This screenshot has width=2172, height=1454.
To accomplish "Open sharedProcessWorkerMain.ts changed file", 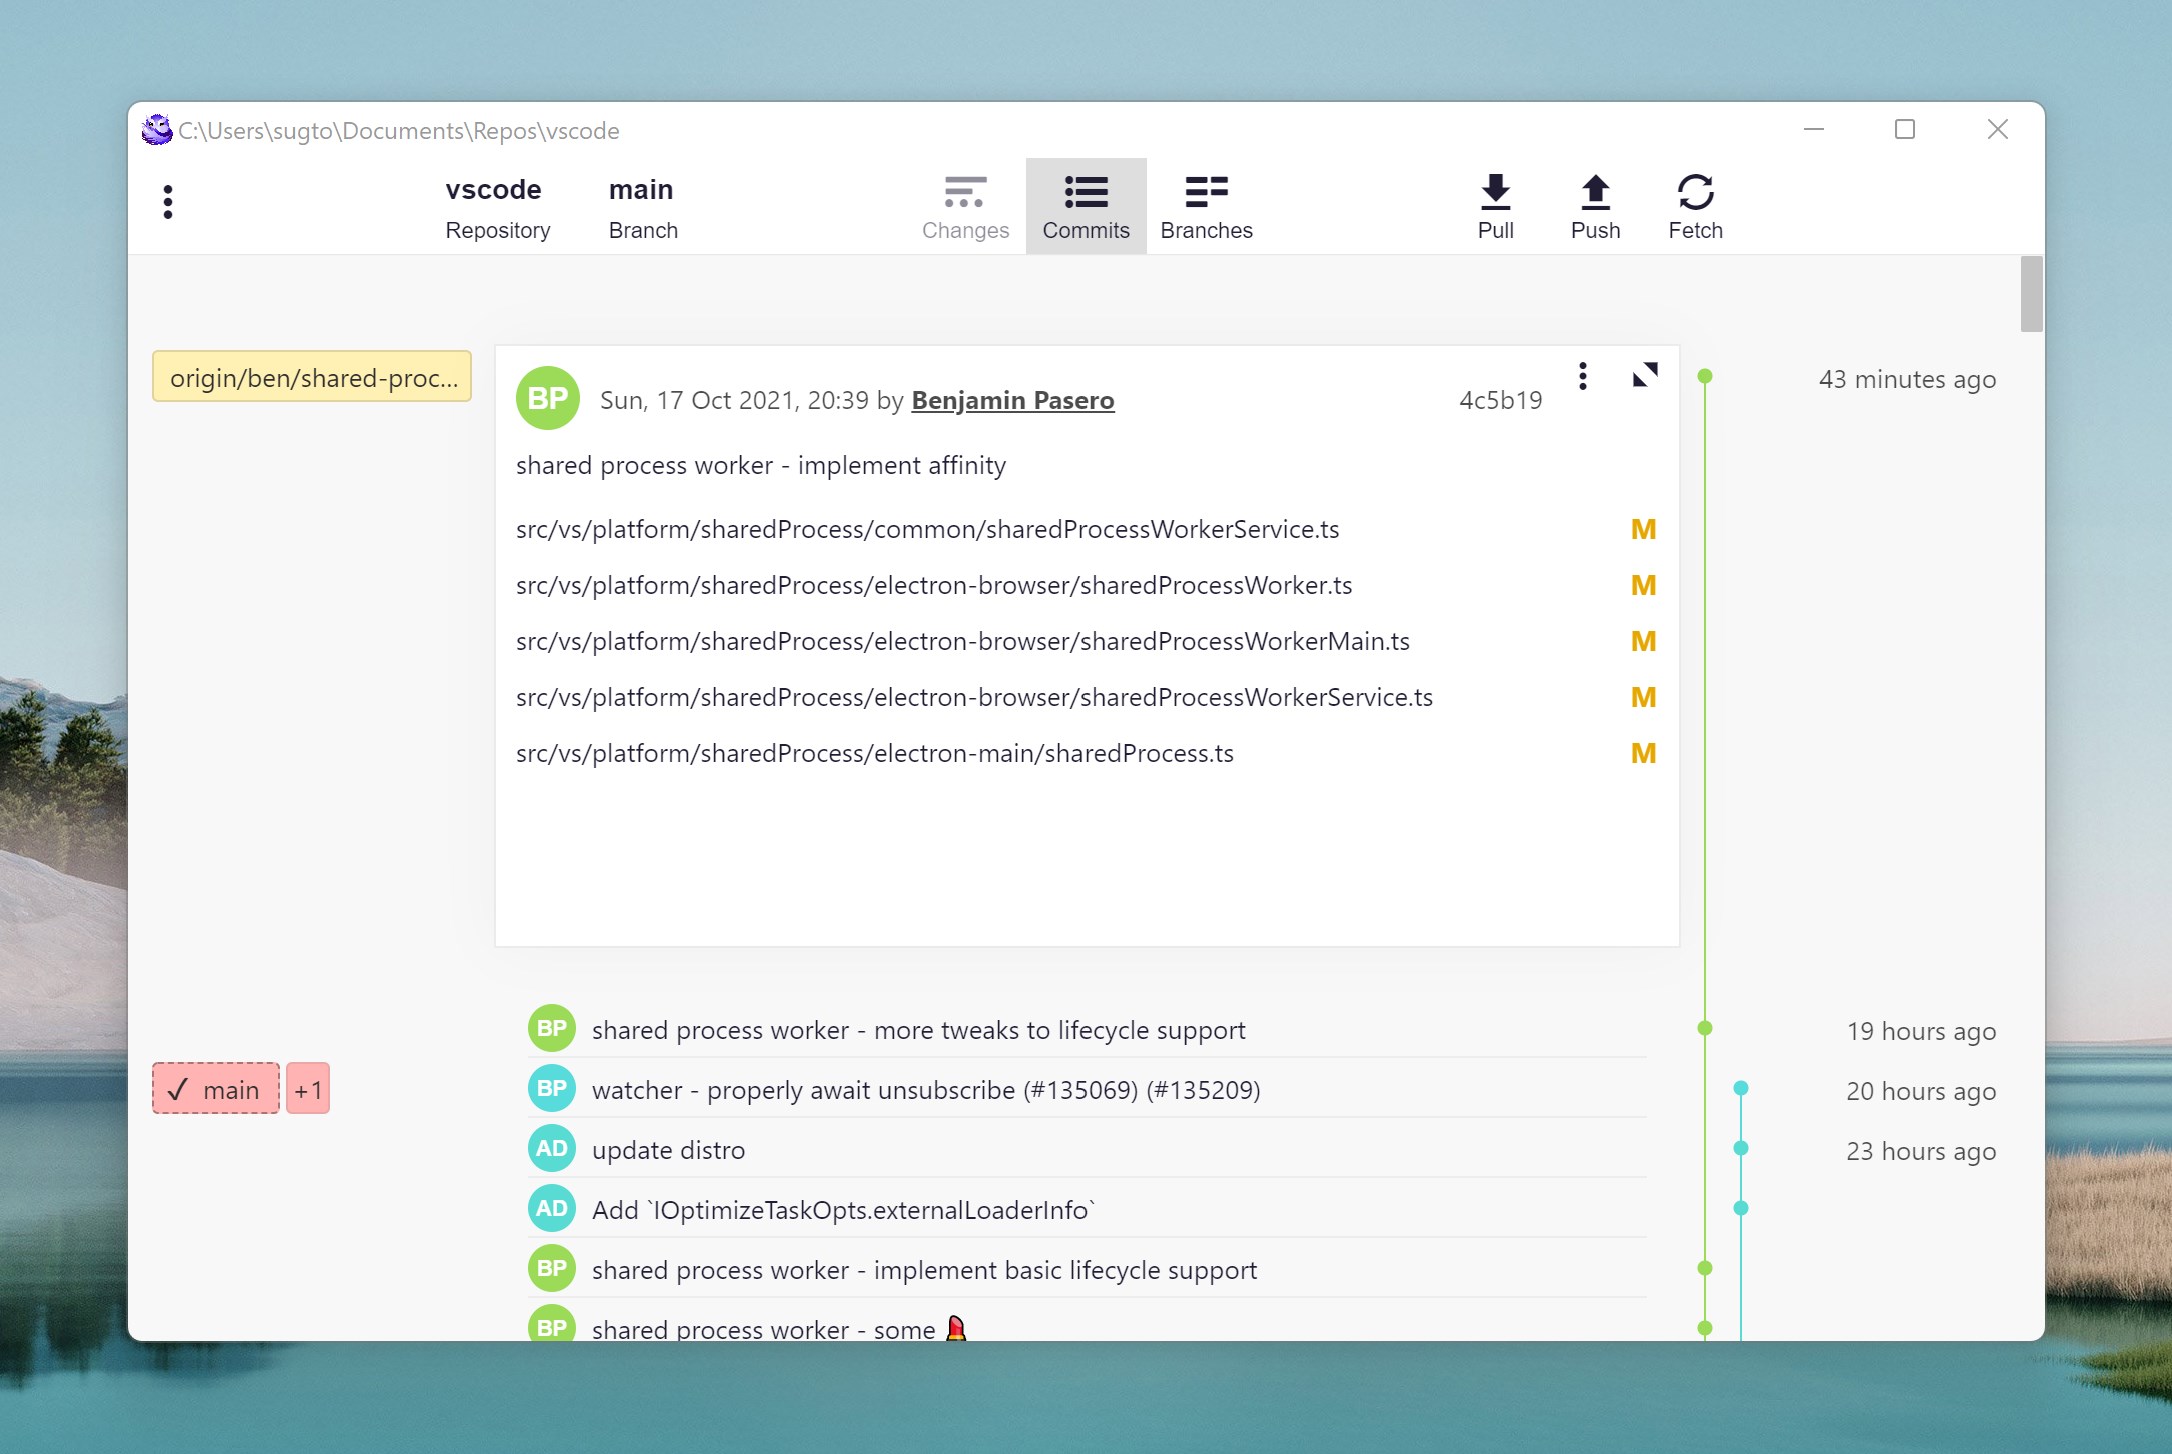I will coord(962,641).
